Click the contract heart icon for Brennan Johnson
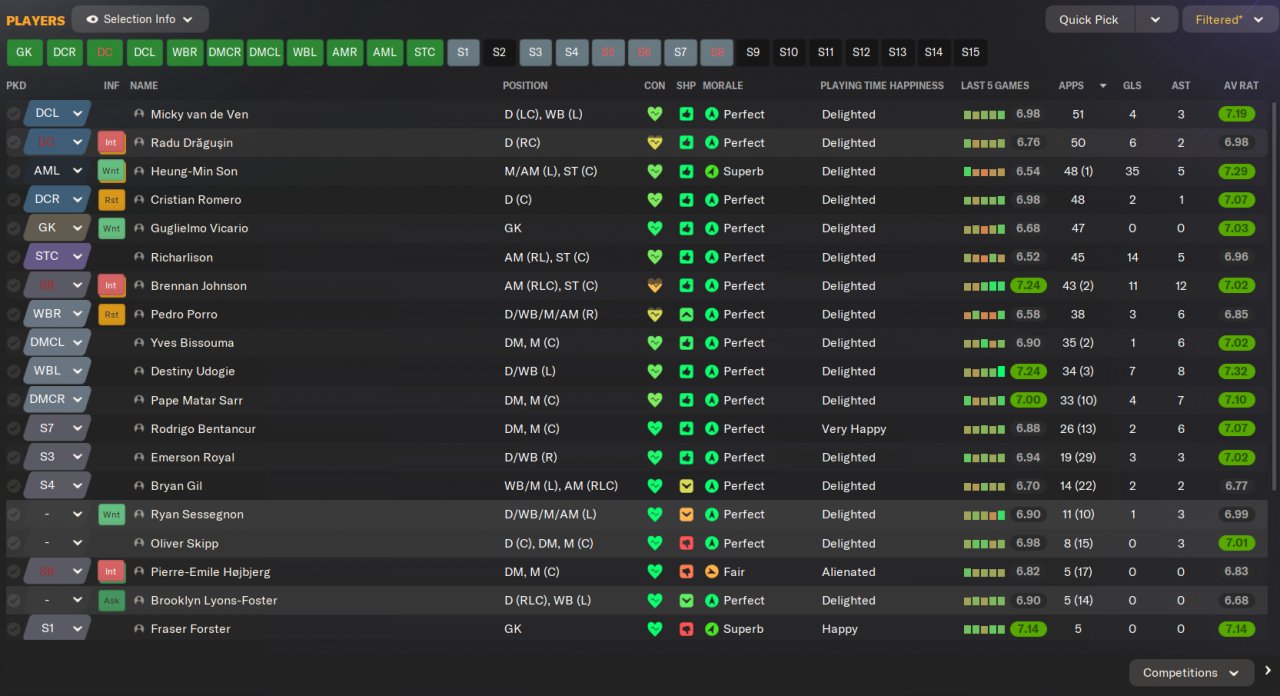 (x=655, y=286)
